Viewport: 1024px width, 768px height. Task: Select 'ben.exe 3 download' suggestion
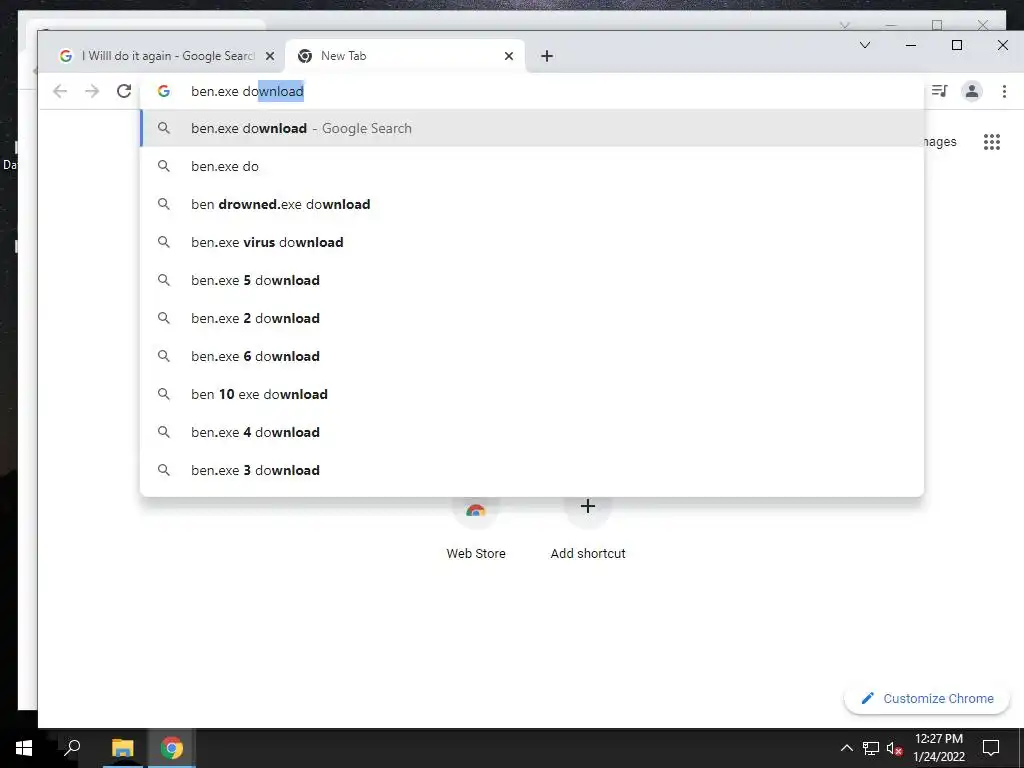532,470
